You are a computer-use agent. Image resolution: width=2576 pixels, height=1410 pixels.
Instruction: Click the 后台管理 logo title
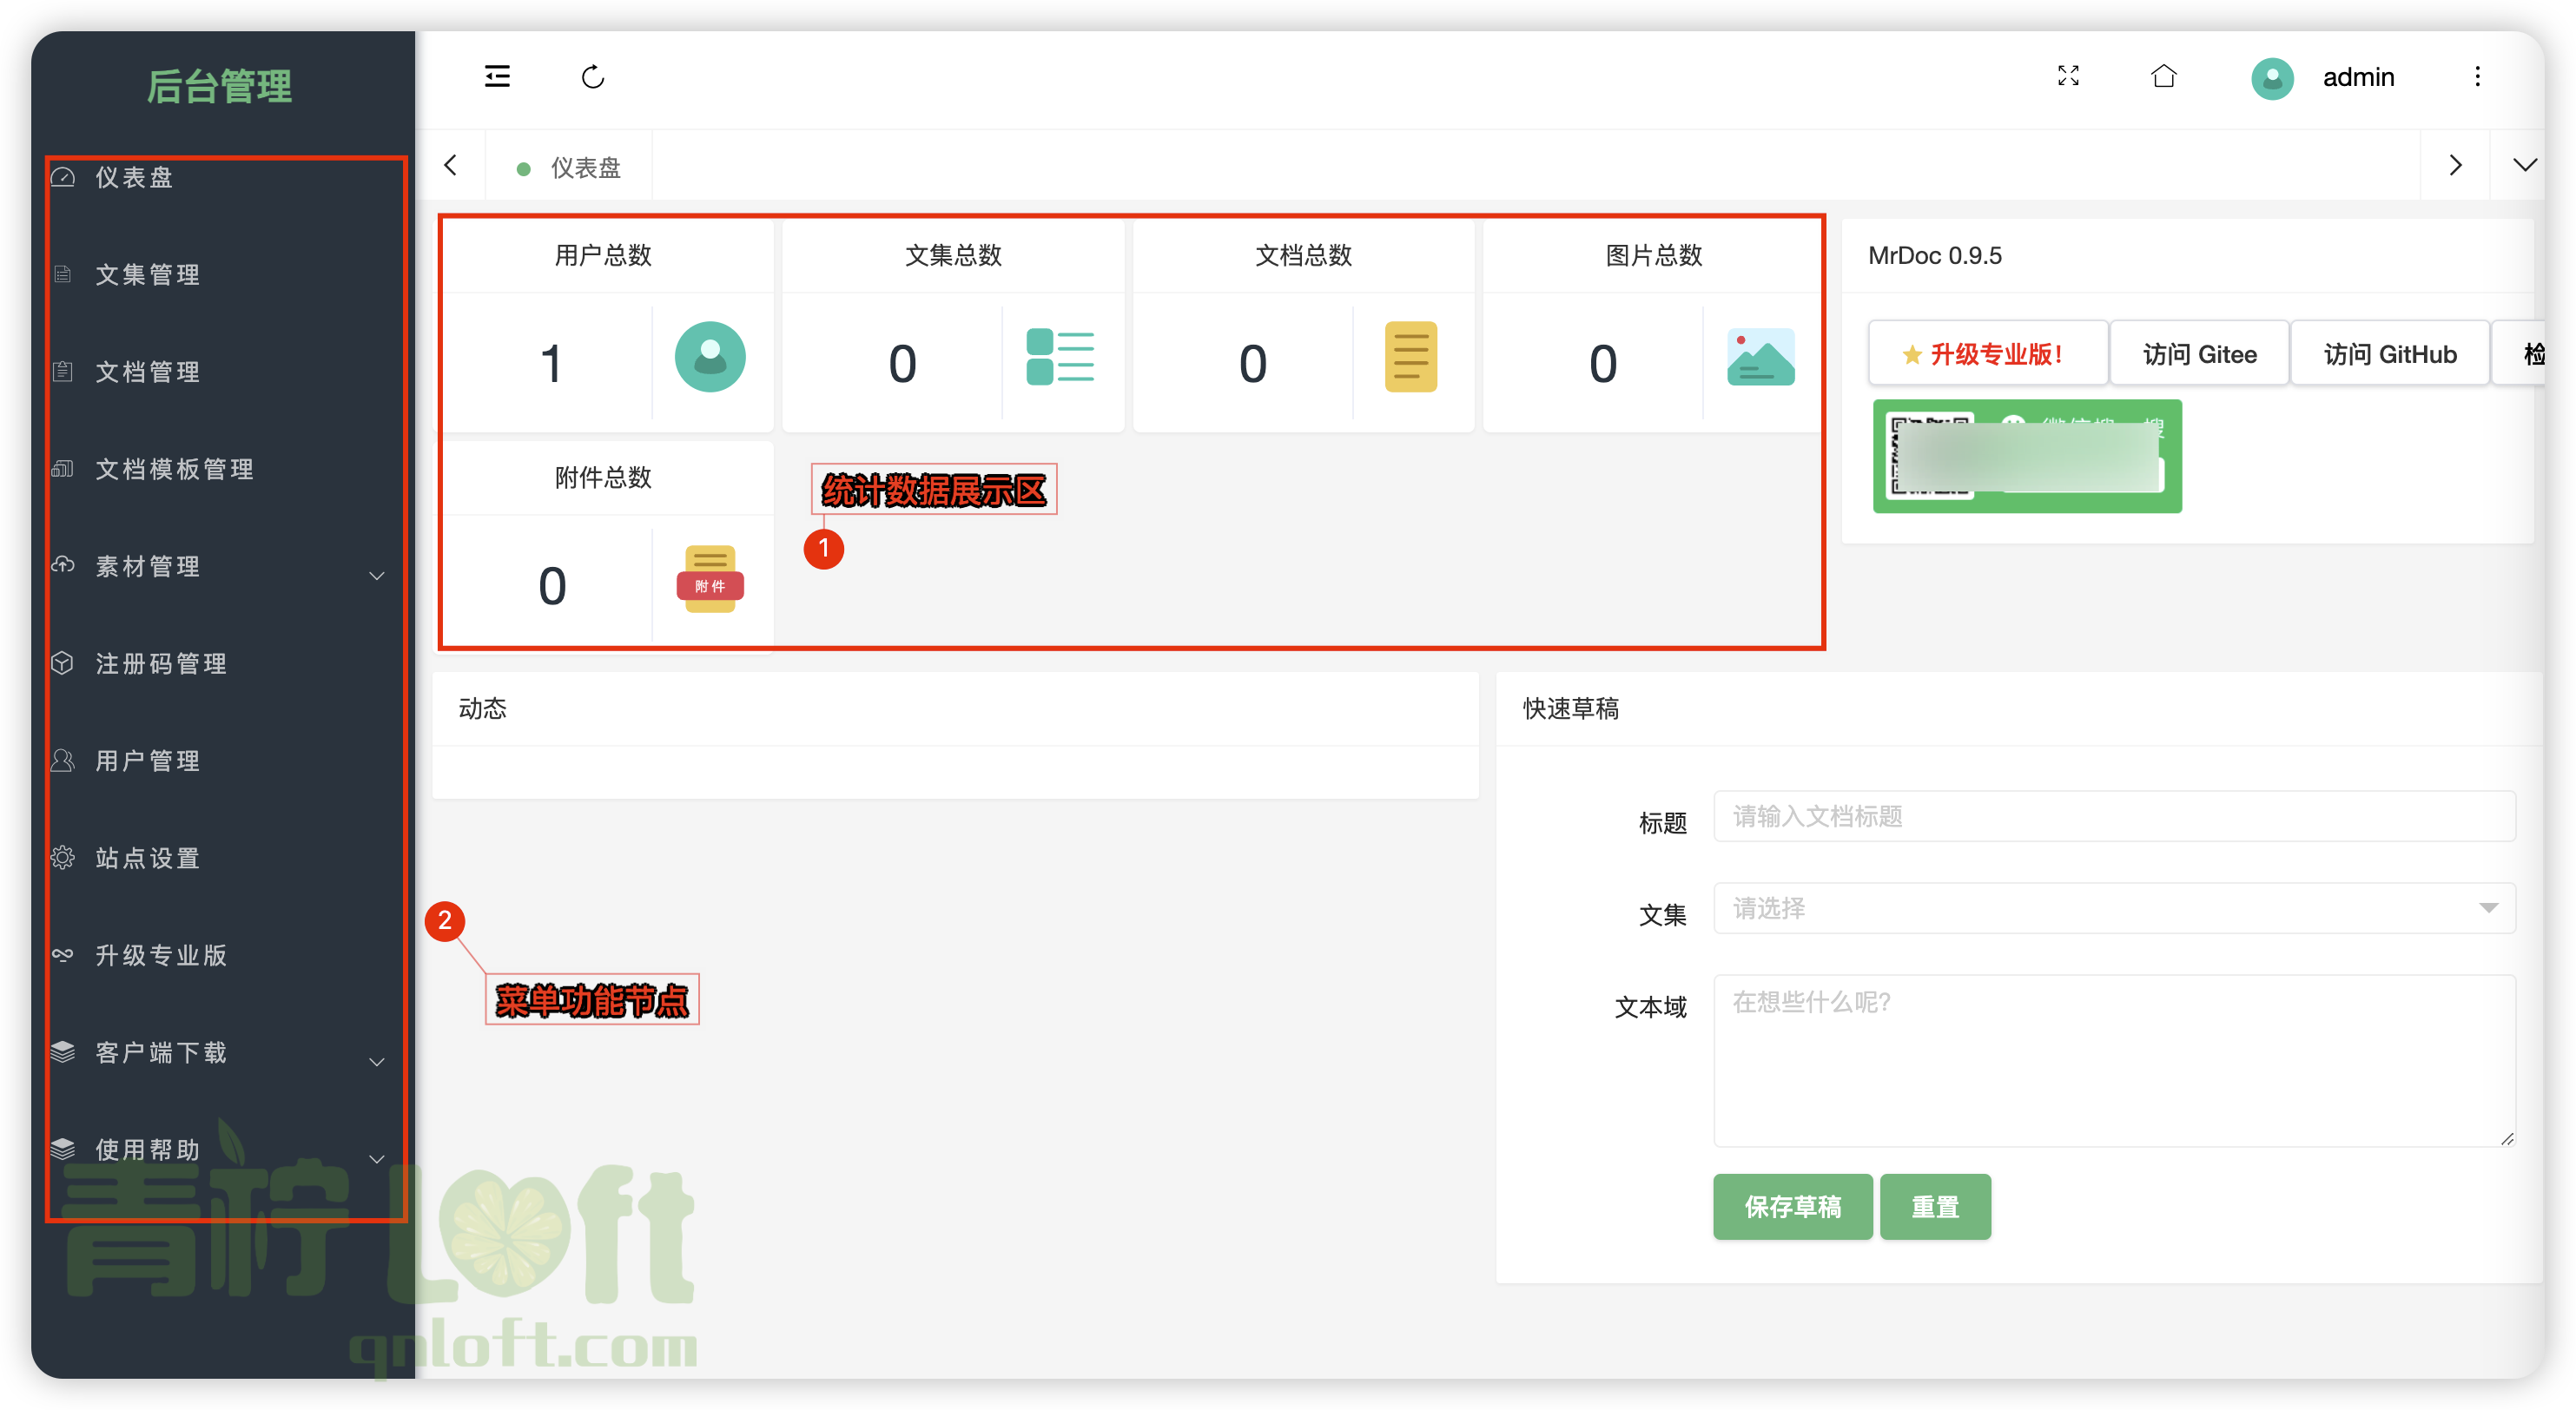click(220, 86)
